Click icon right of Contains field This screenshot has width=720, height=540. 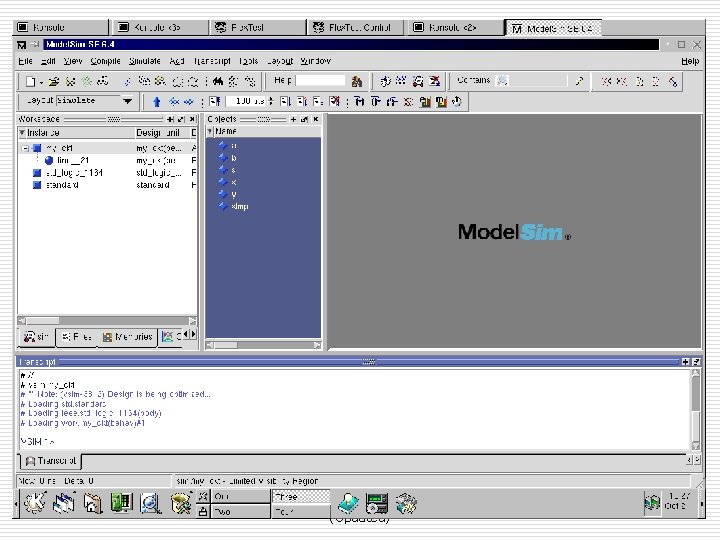tap(579, 81)
